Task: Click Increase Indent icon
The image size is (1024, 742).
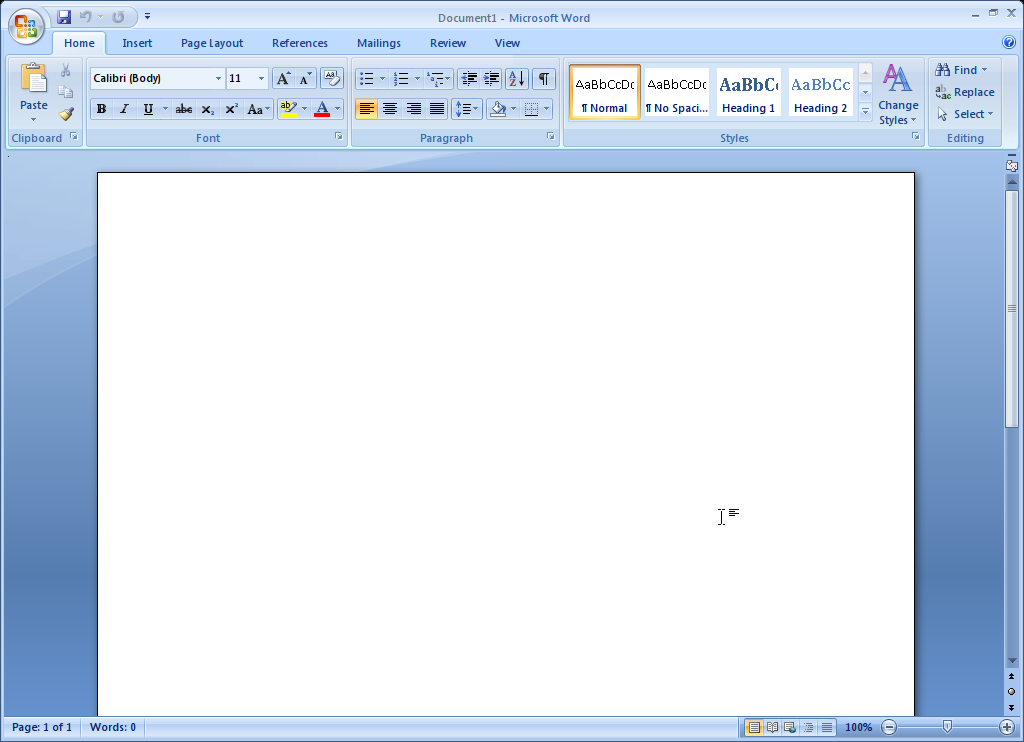Action: [x=491, y=79]
